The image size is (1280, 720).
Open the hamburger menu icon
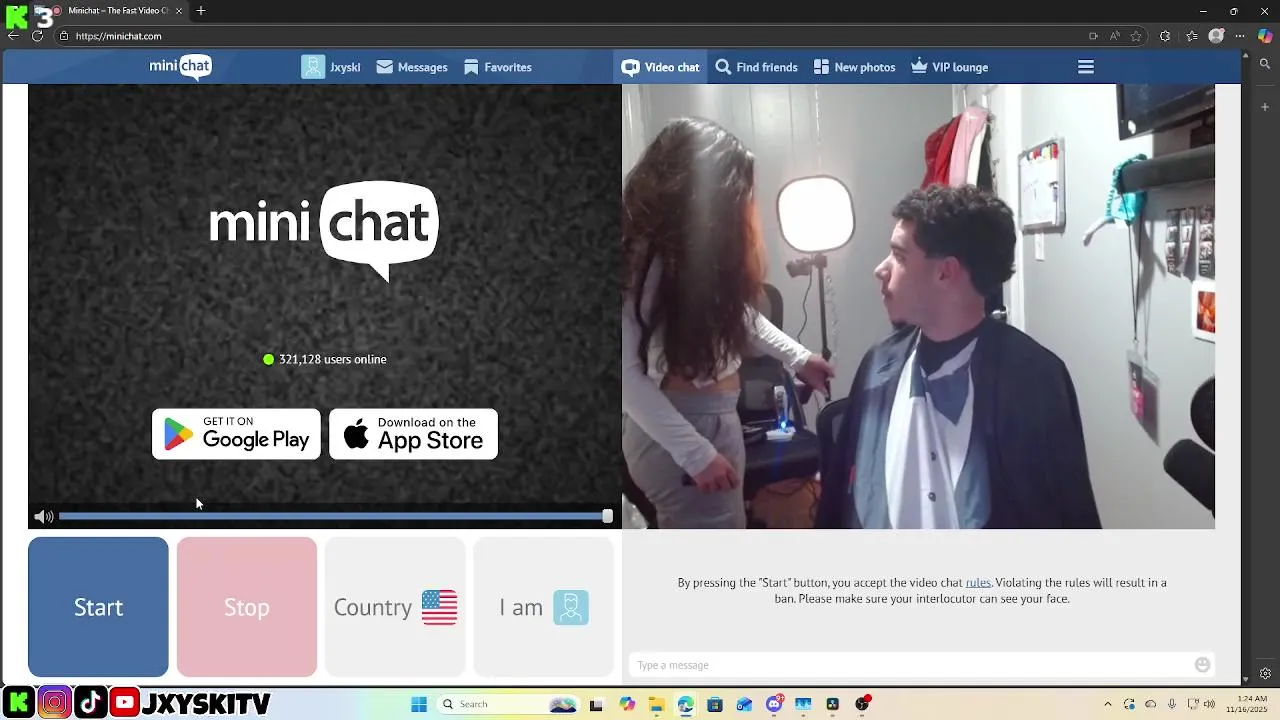[x=1086, y=67]
